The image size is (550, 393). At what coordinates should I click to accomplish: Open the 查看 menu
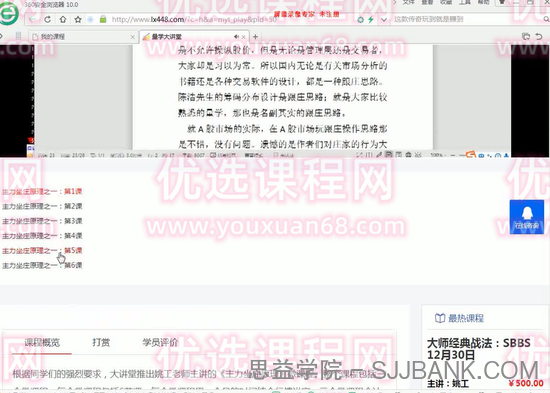tap(427, 2)
